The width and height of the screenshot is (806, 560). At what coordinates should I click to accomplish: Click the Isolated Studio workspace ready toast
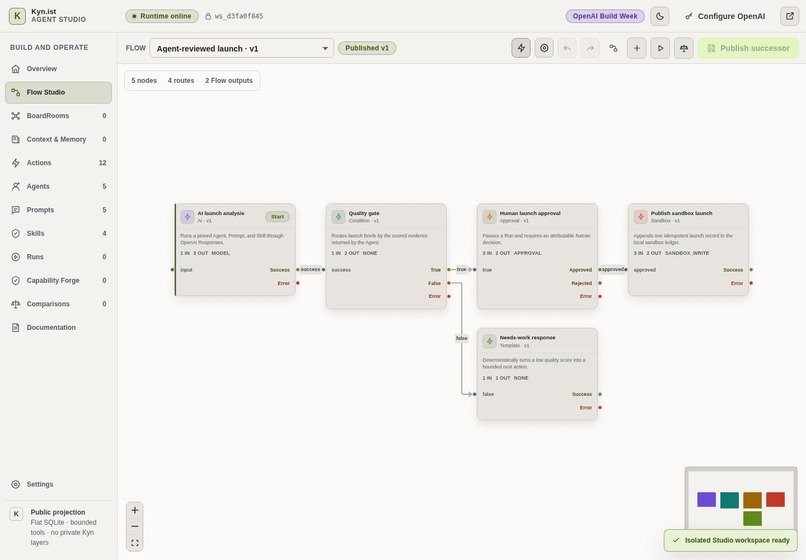coord(731,540)
